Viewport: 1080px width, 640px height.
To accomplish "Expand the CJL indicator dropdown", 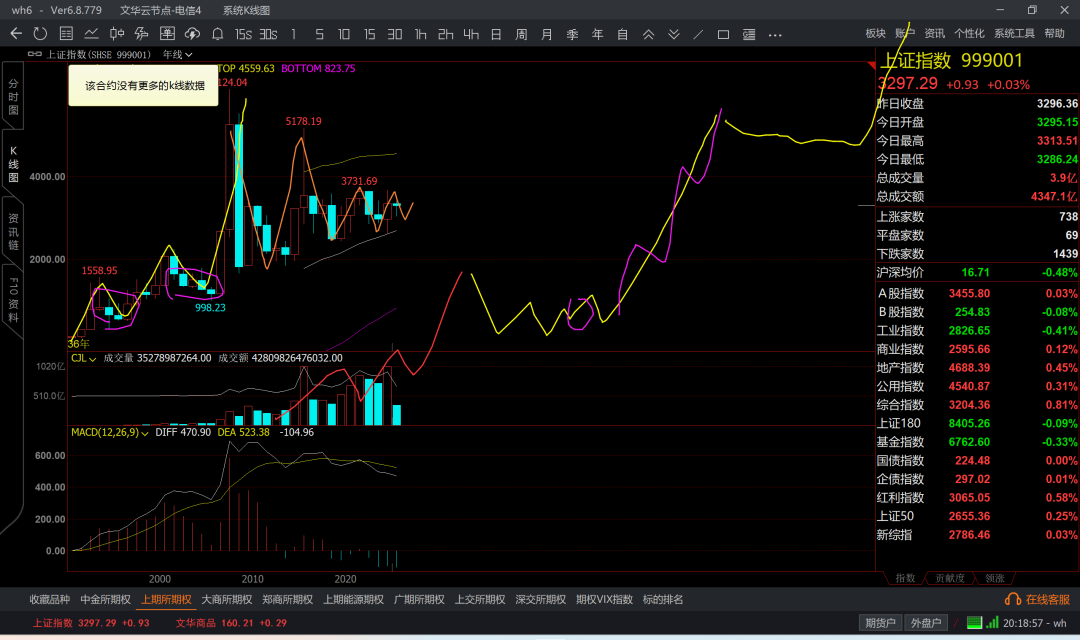I will point(82,358).
